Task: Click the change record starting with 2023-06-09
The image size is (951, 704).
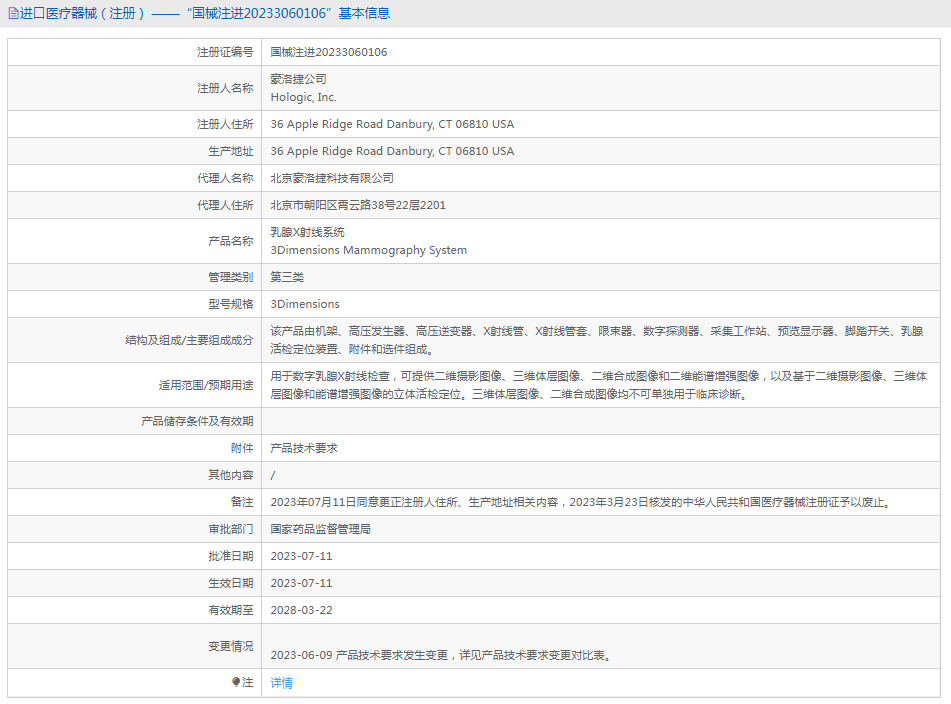Action: coord(441,655)
